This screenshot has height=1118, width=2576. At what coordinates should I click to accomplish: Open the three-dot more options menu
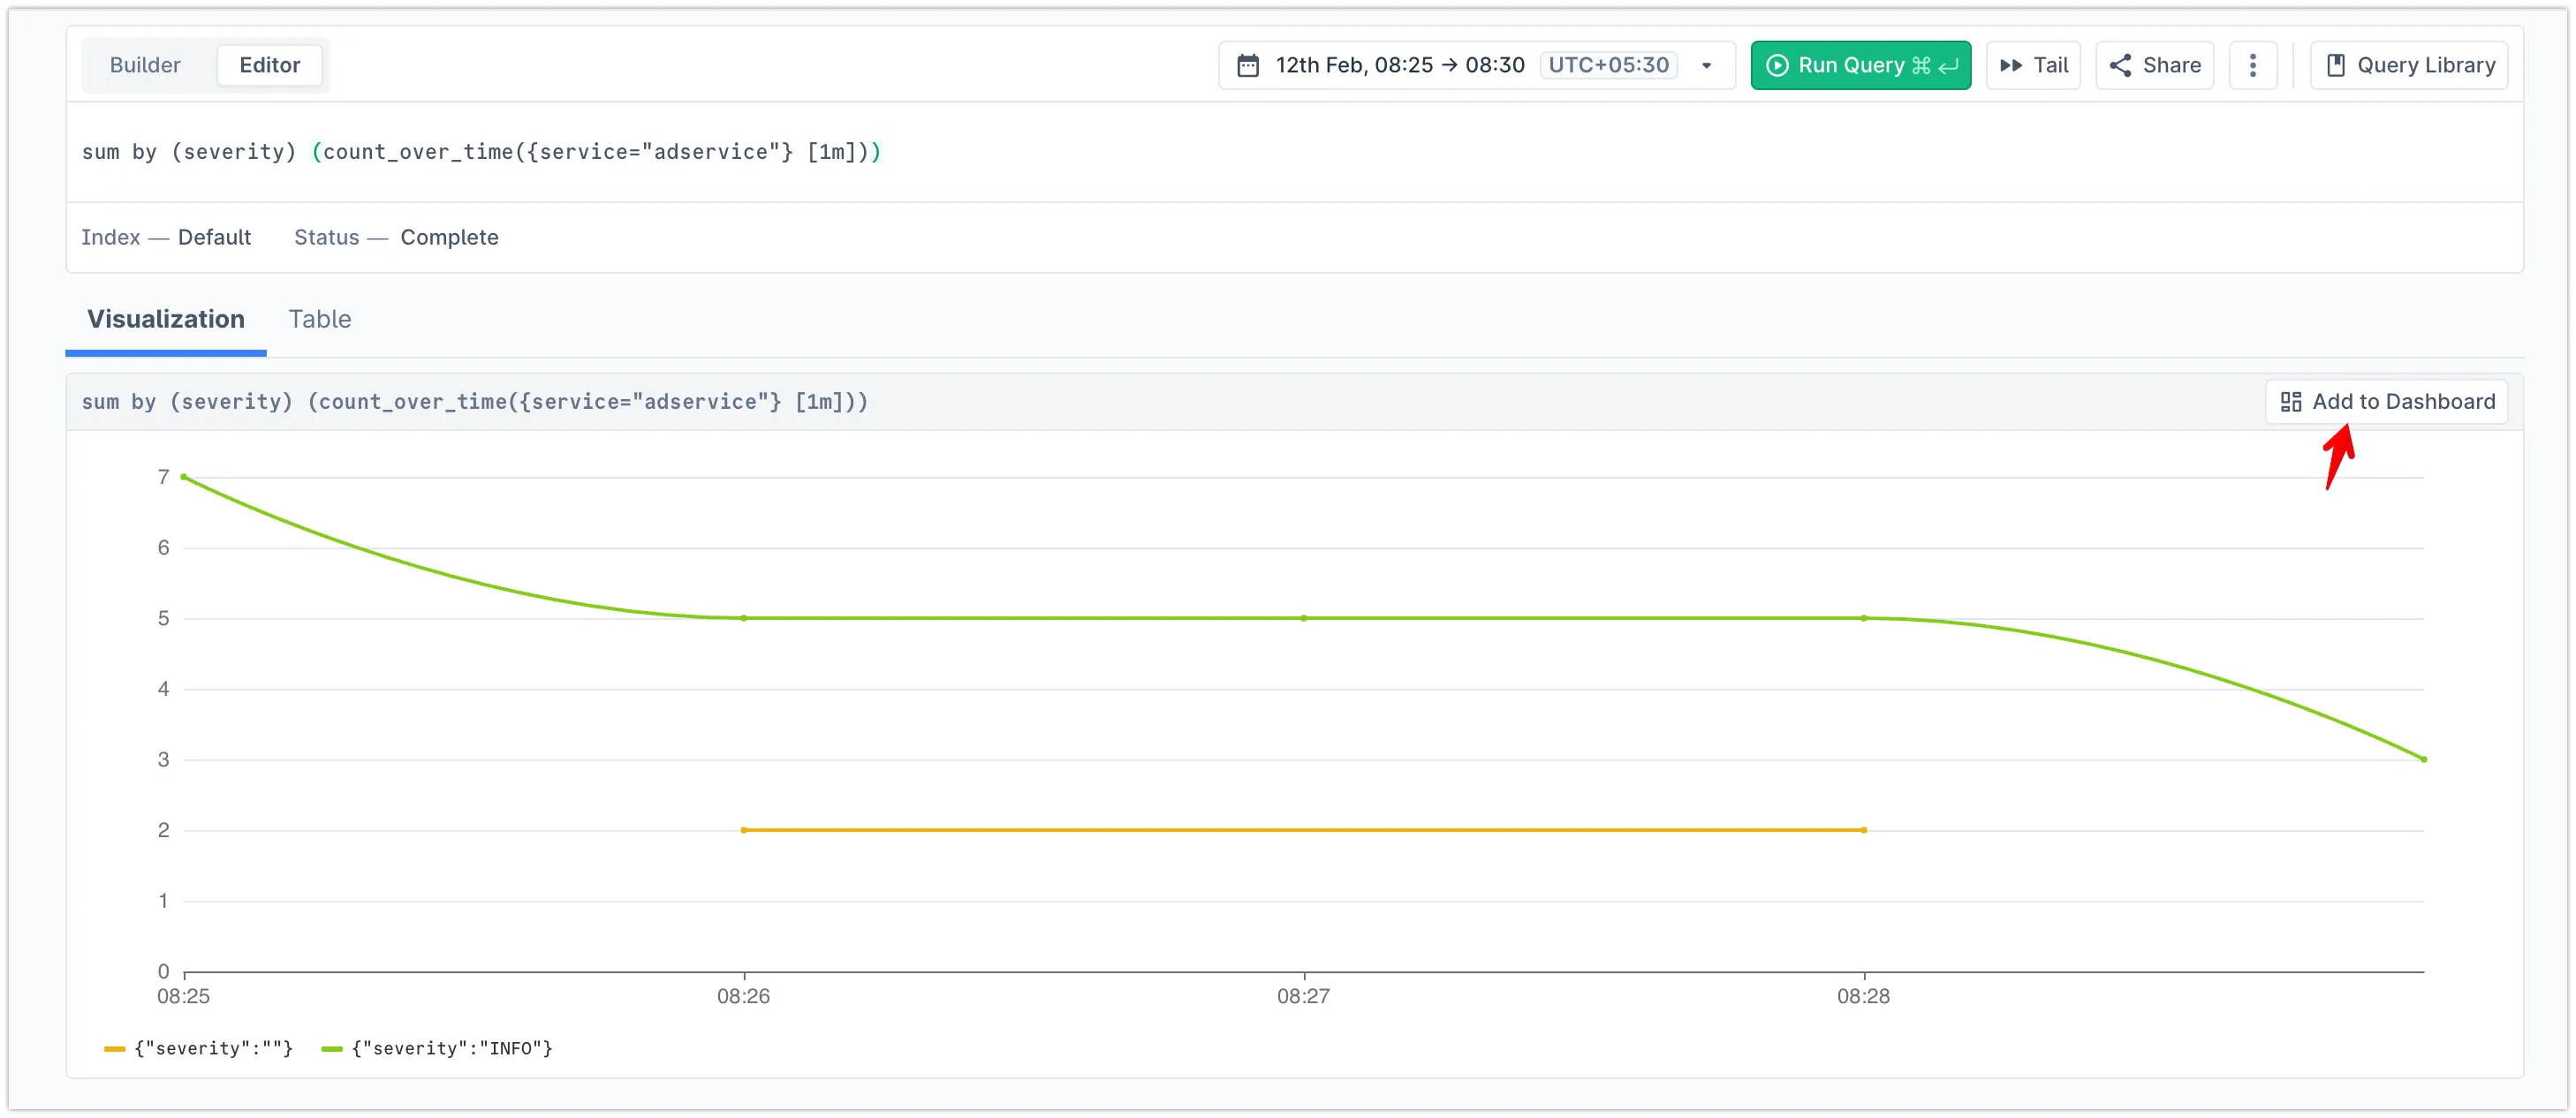coord(2252,66)
